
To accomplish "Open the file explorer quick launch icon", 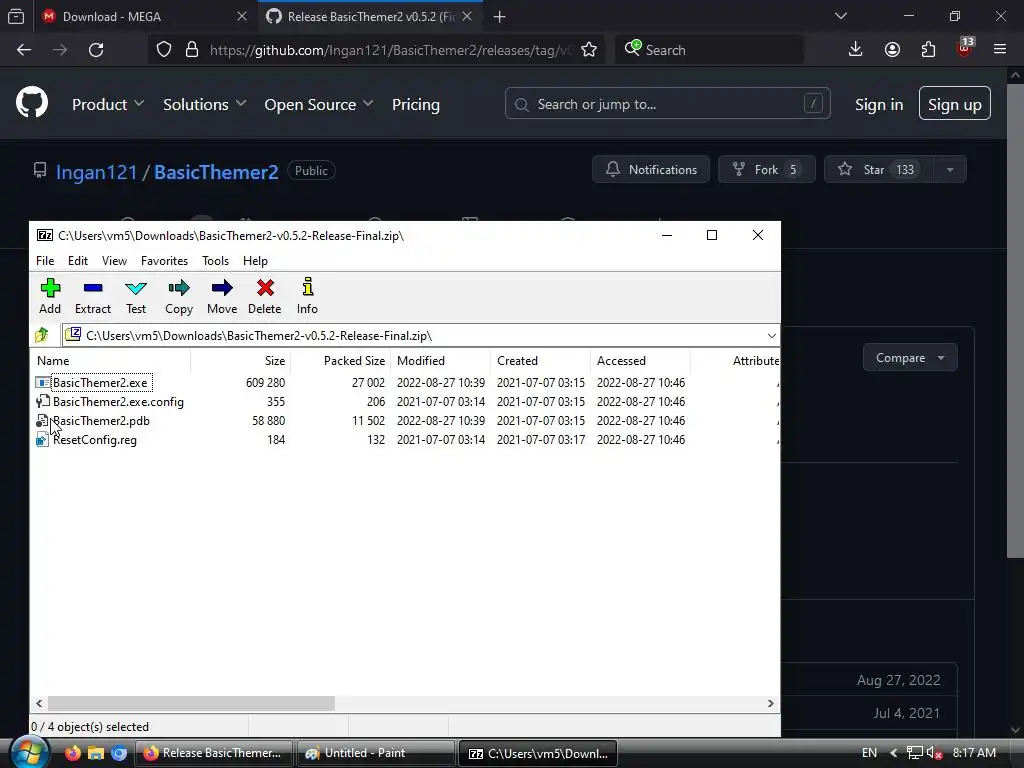I will point(96,753).
